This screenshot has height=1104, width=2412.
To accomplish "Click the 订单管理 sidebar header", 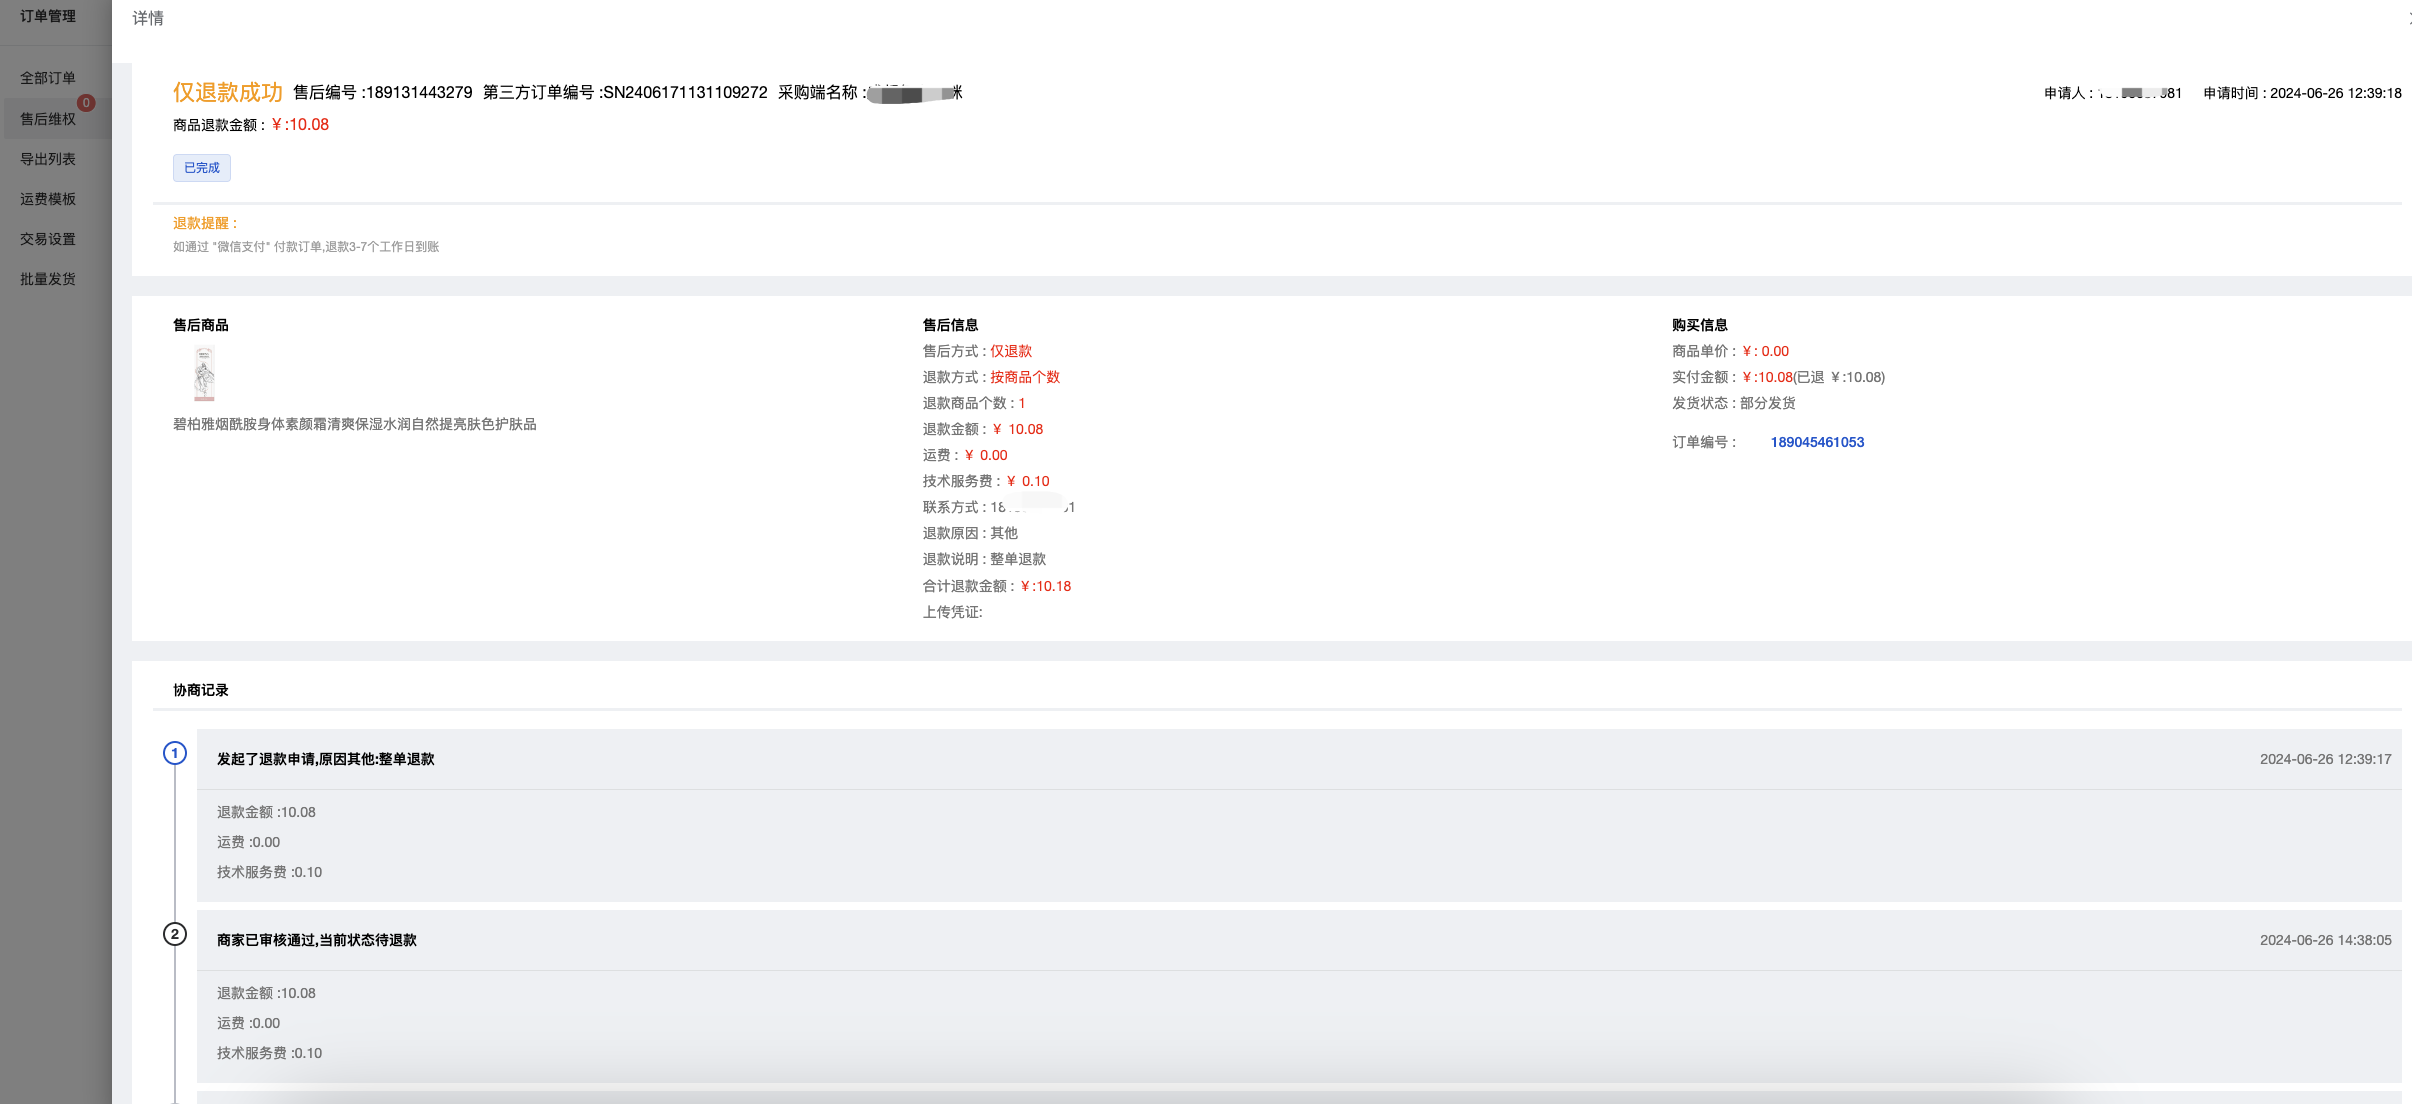I will click(x=48, y=16).
